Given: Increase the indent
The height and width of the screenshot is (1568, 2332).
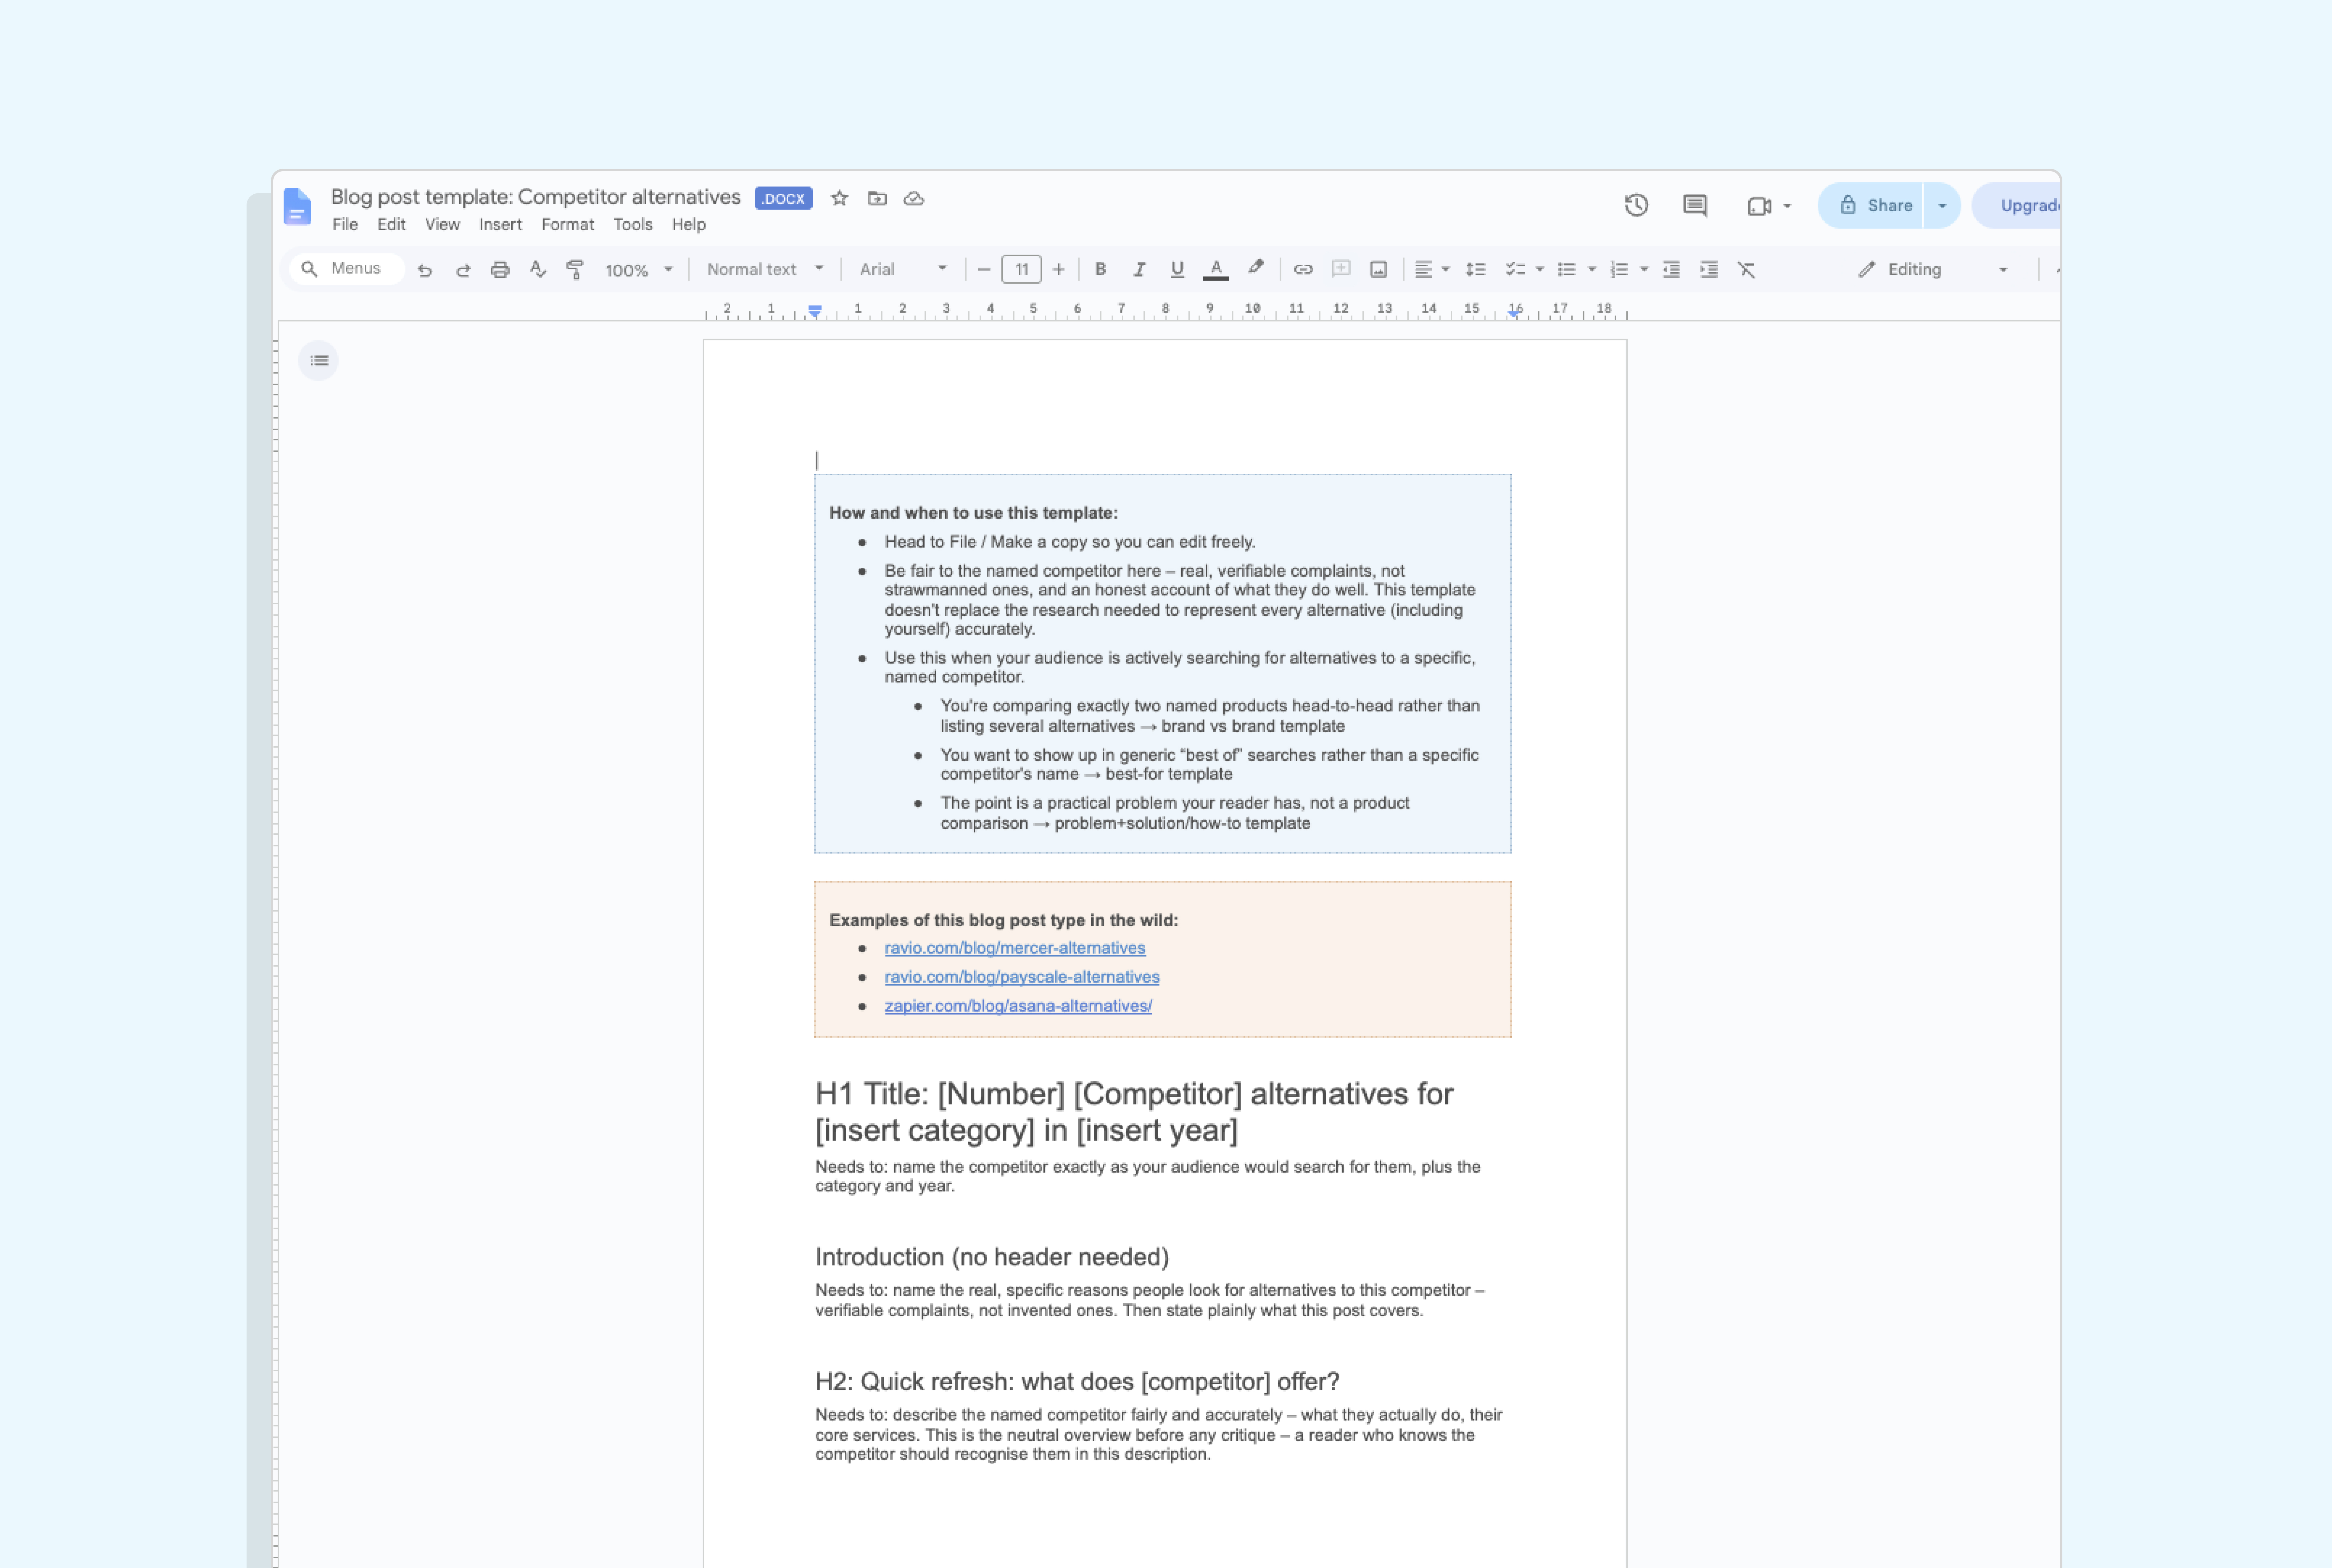Looking at the screenshot, I should pyautogui.click(x=1709, y=269).
